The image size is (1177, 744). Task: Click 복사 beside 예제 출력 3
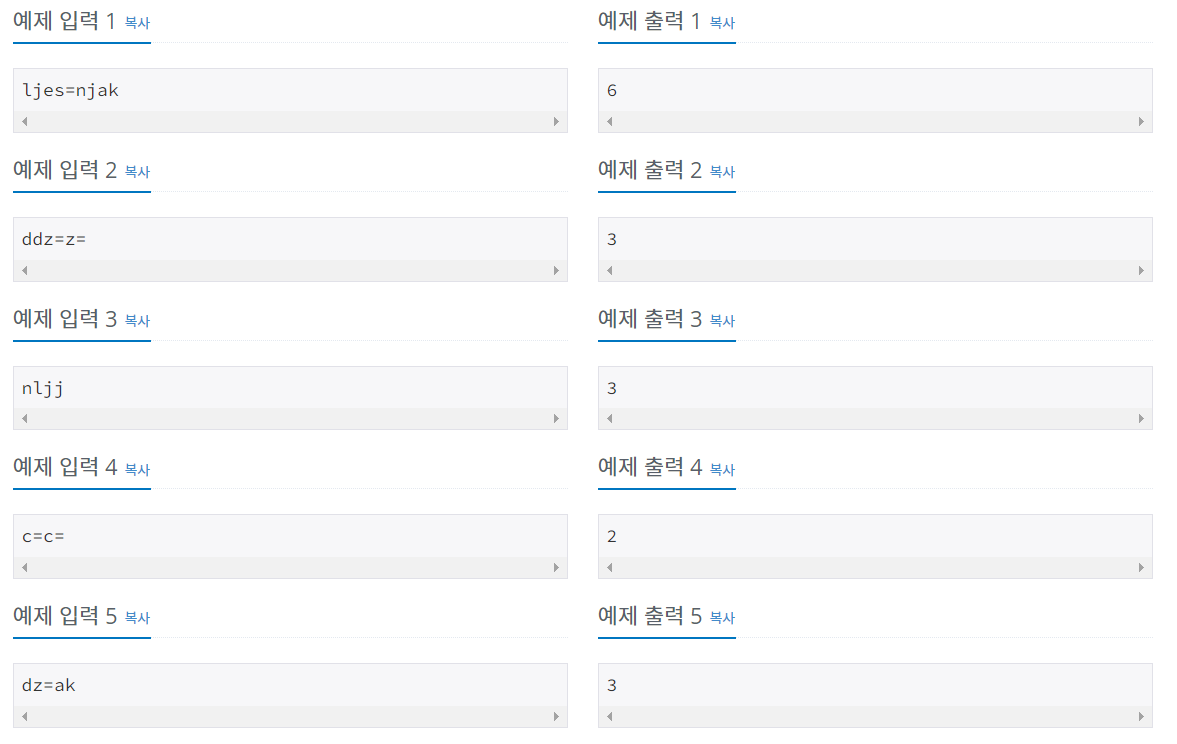point(722,321)
